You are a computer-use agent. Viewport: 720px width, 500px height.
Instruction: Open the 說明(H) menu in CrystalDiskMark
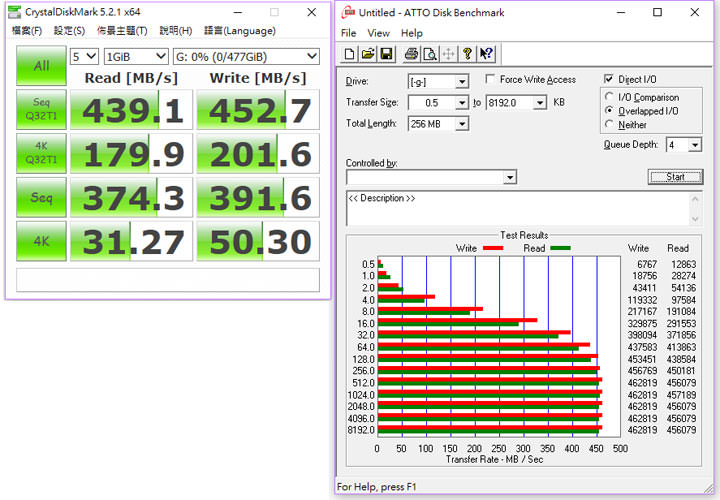176,31
